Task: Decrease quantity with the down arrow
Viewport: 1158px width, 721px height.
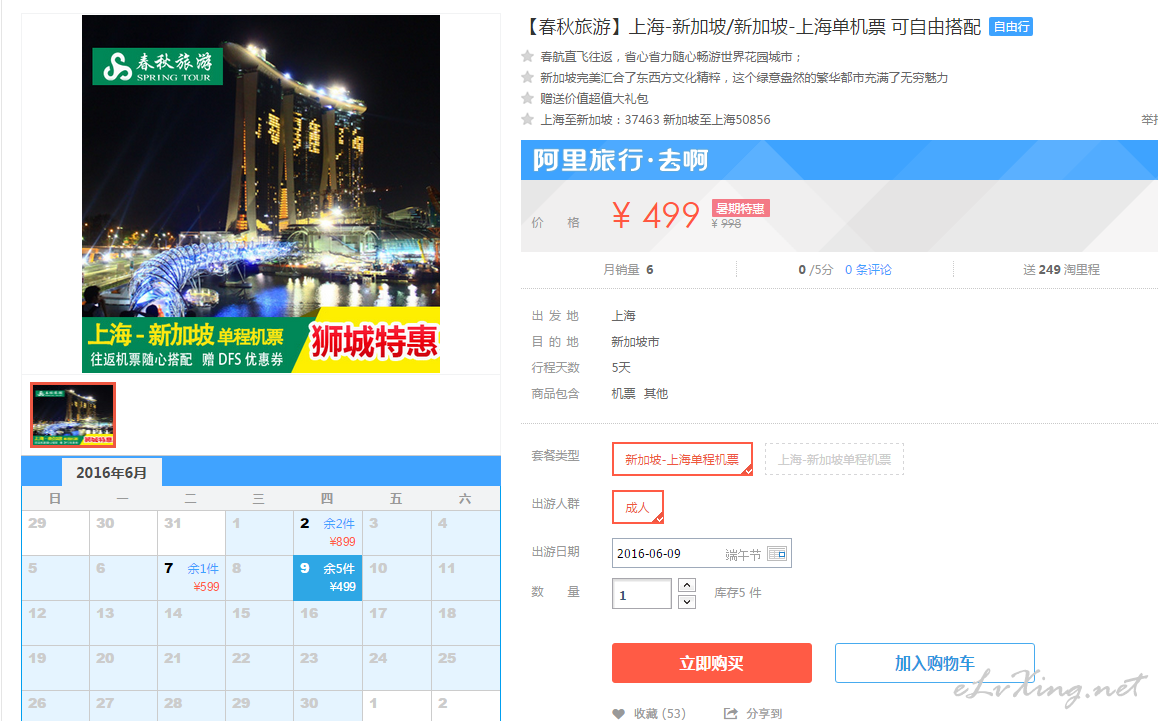Action: coord(687,601)
